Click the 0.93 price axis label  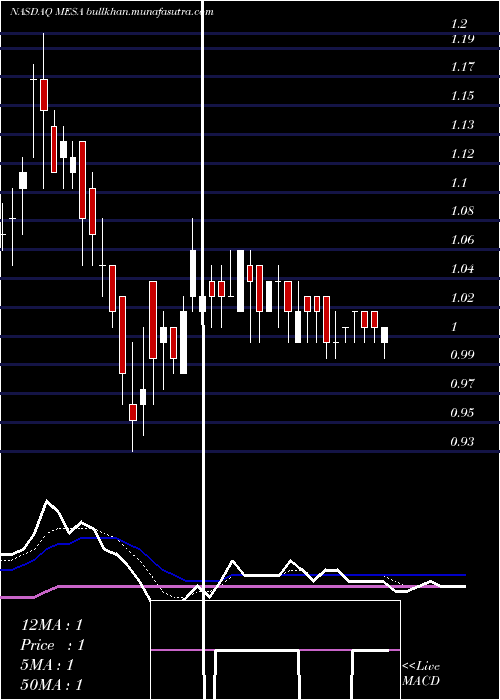[x=462, y=442]
